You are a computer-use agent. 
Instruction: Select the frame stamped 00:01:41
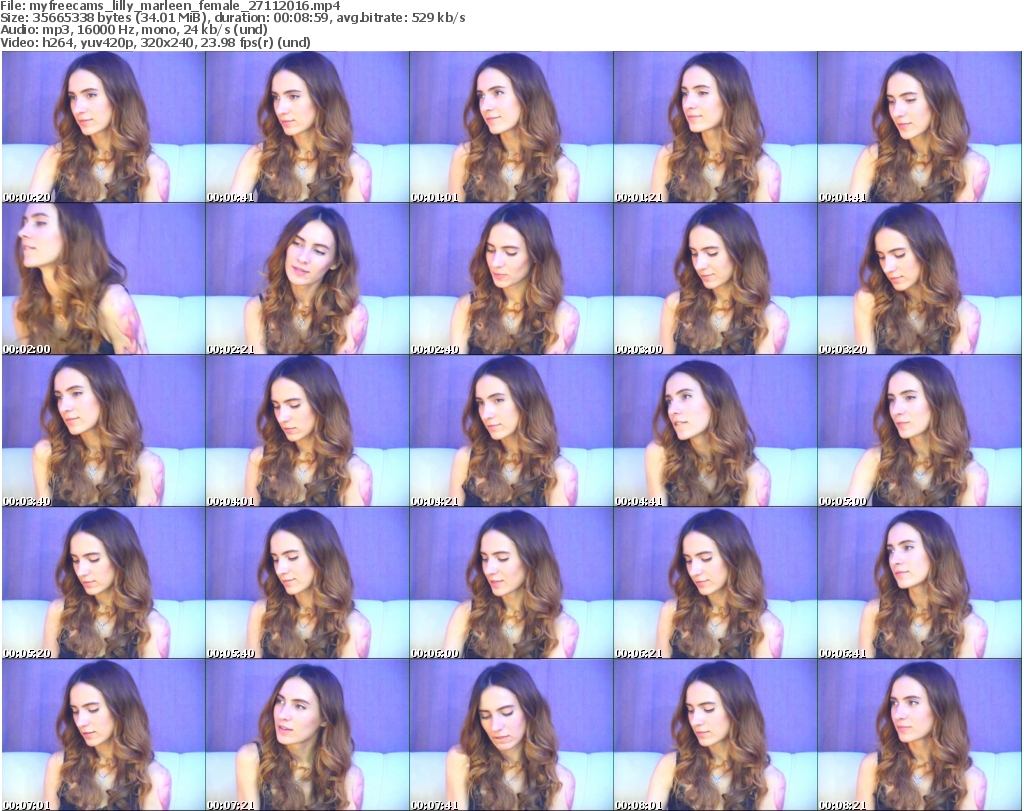pyautogui.click(x=920, y=127)
